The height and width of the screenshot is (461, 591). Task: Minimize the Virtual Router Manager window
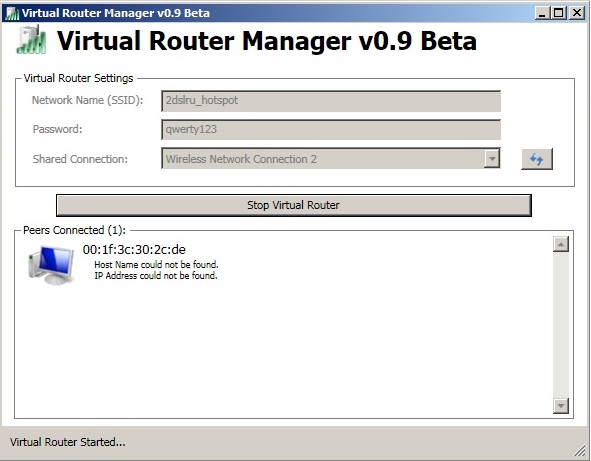click(542, 13)
